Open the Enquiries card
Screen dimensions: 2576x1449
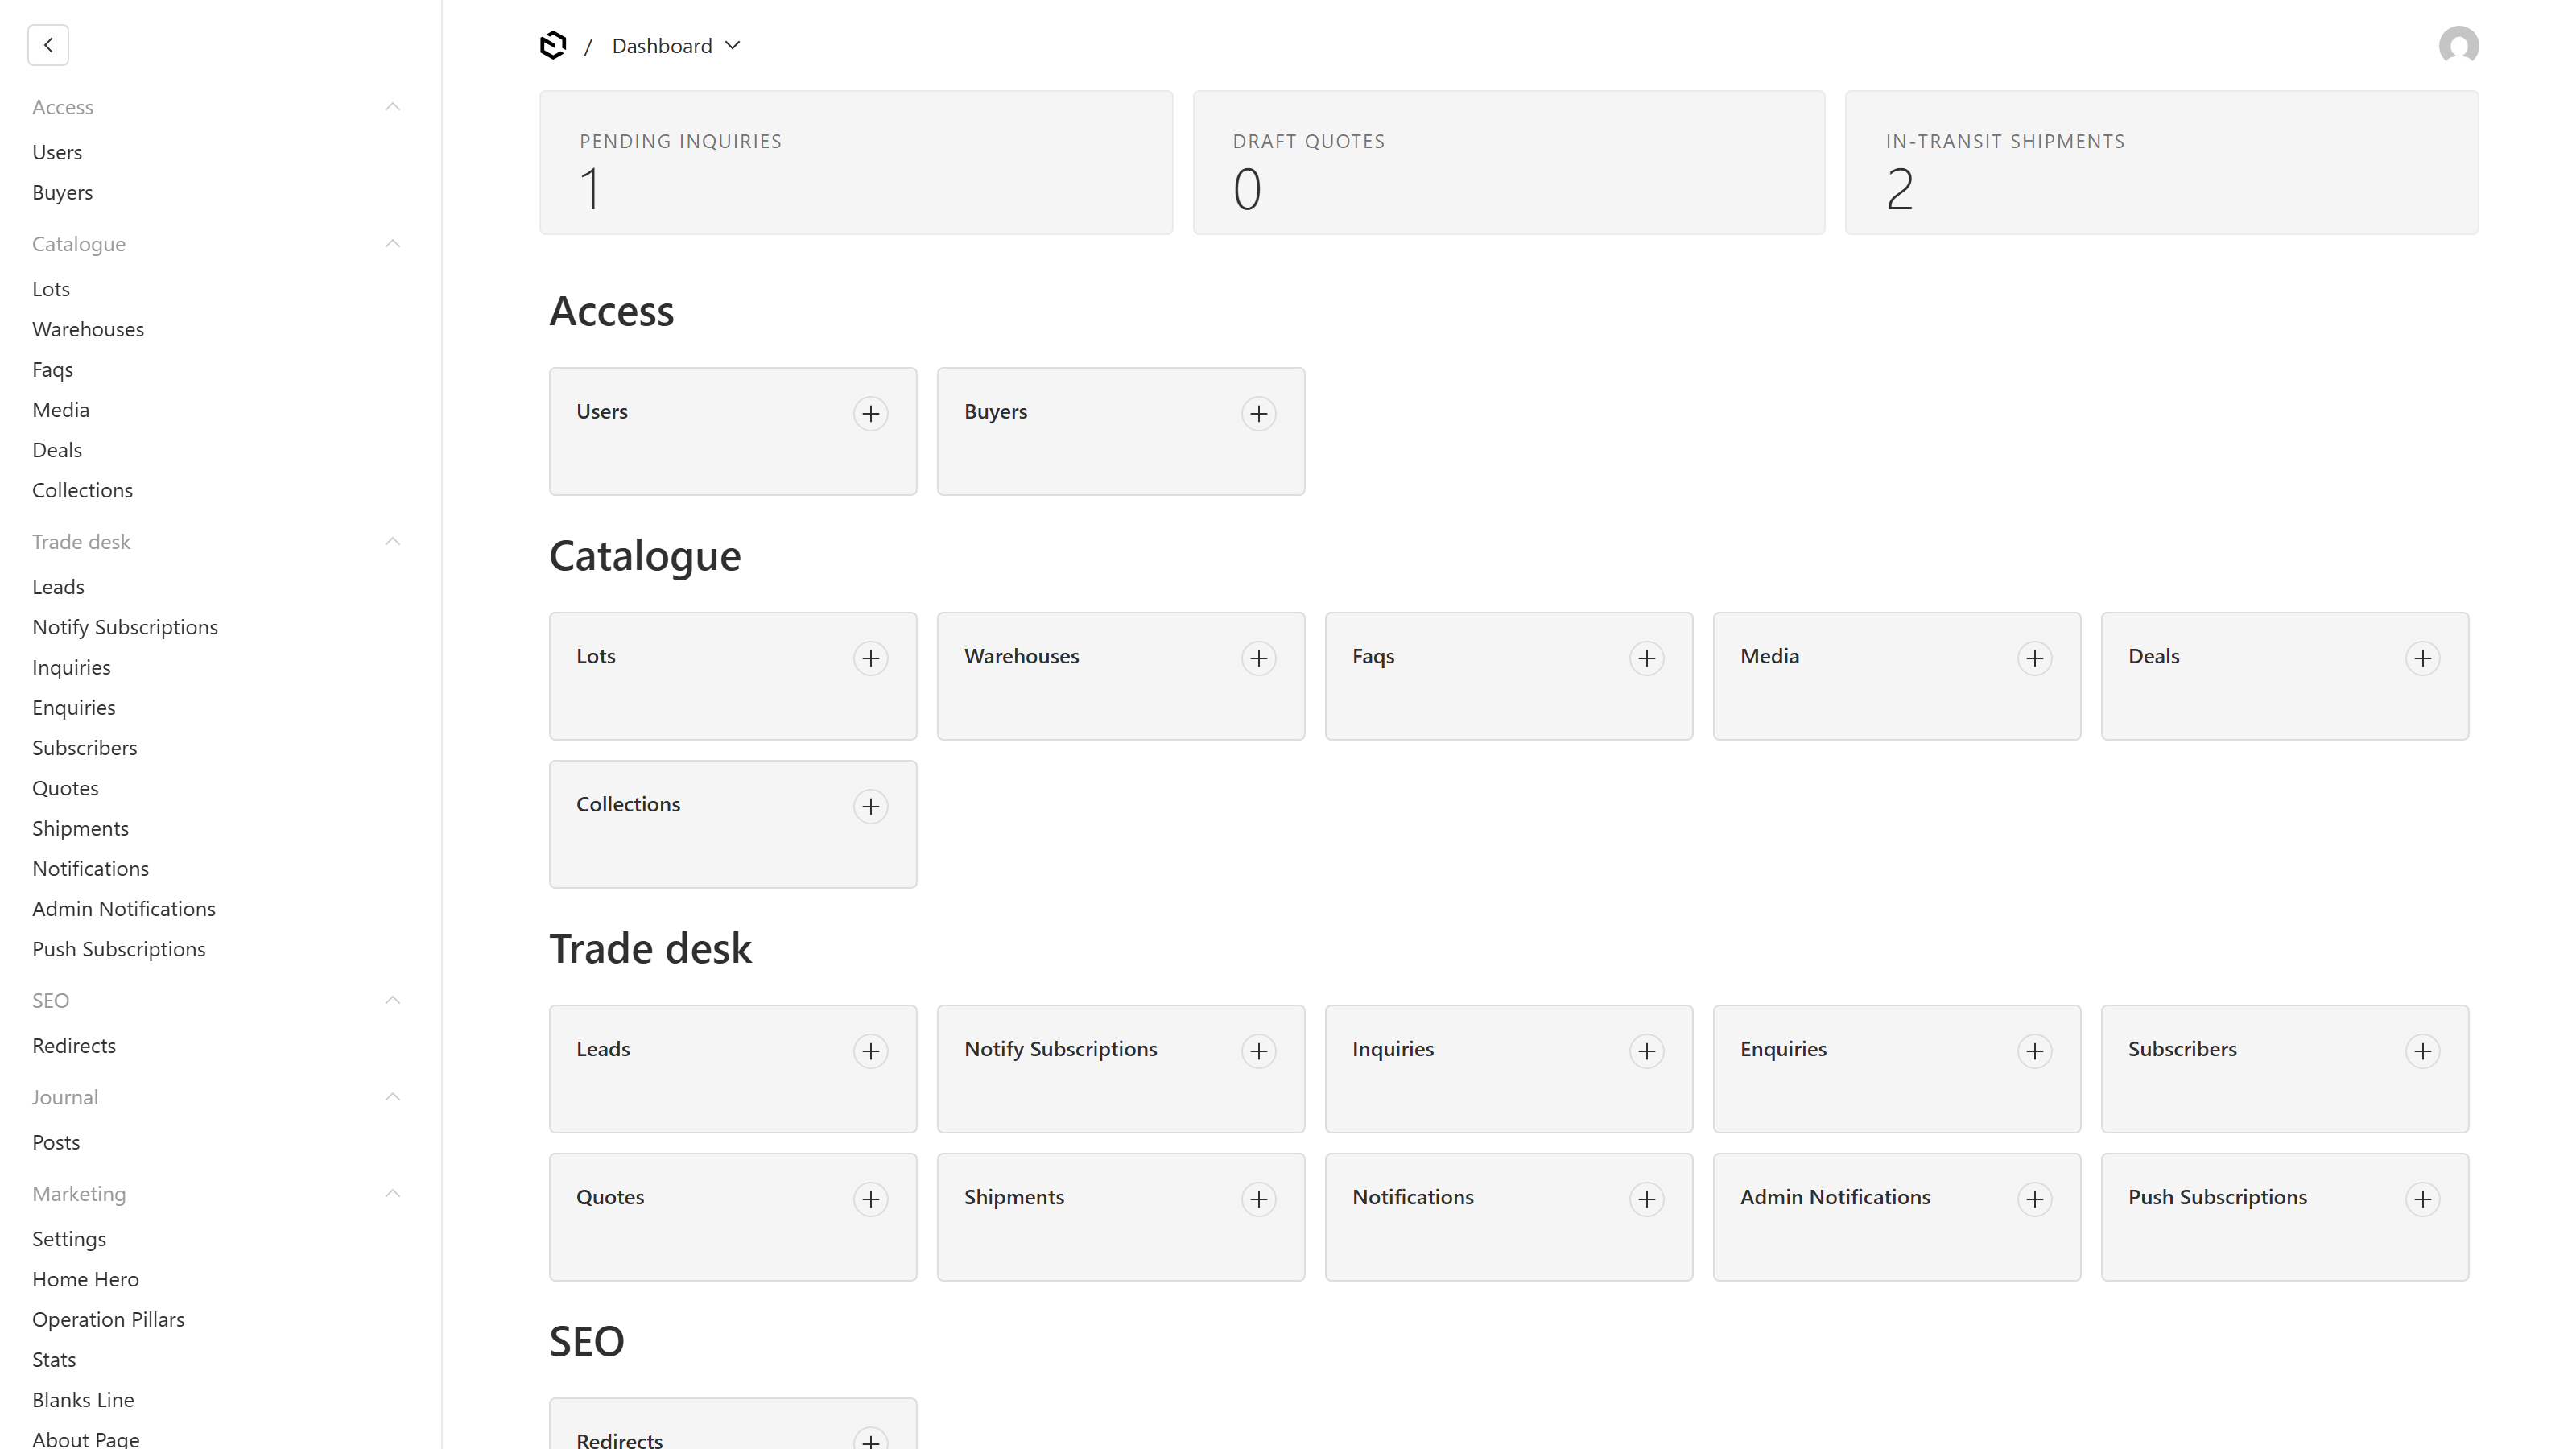pyautogui.click(x=1896, y=1069)
